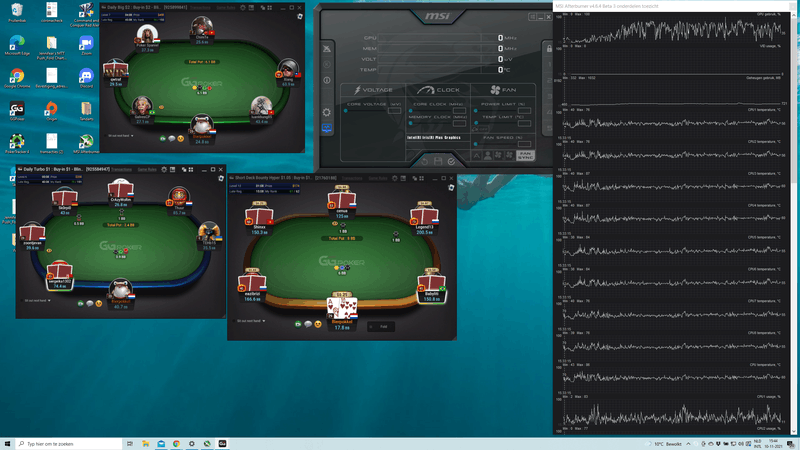Adjust the Core Voltage slider

click(x=365, y=111)
